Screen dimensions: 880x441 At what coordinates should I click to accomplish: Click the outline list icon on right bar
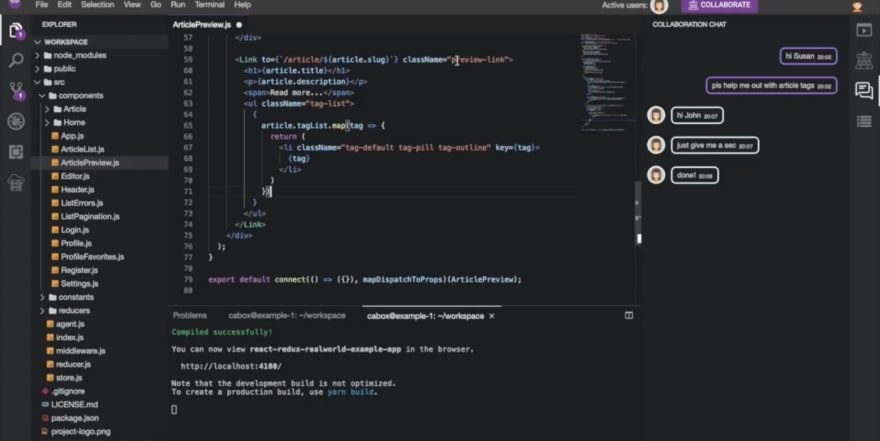point(864,121)
